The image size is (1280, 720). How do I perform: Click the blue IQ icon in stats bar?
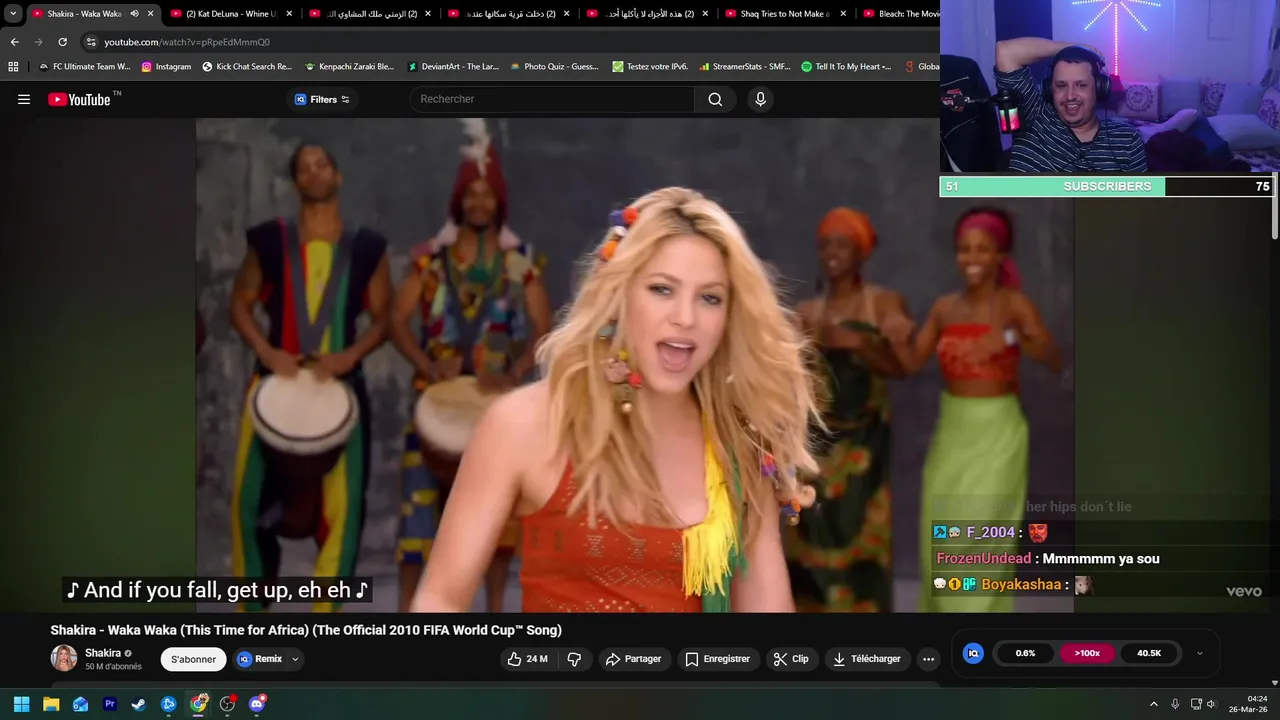[973, 653]
